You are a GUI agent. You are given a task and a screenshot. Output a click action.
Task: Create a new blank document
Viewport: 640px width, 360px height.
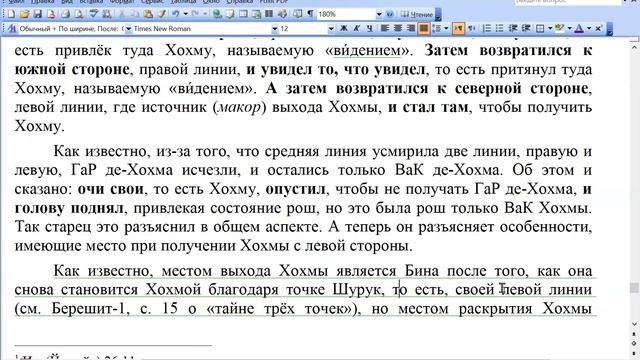pyautogui.click(x=11, y=14)
